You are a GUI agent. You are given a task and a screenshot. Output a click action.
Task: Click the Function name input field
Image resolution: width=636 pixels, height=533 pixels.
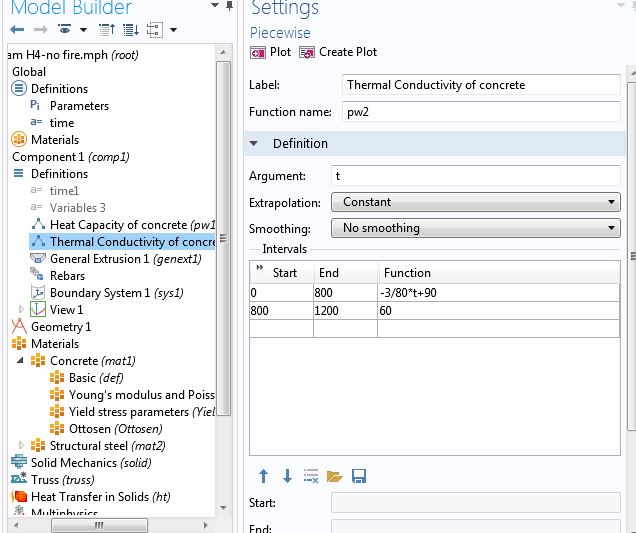(481, 112)
